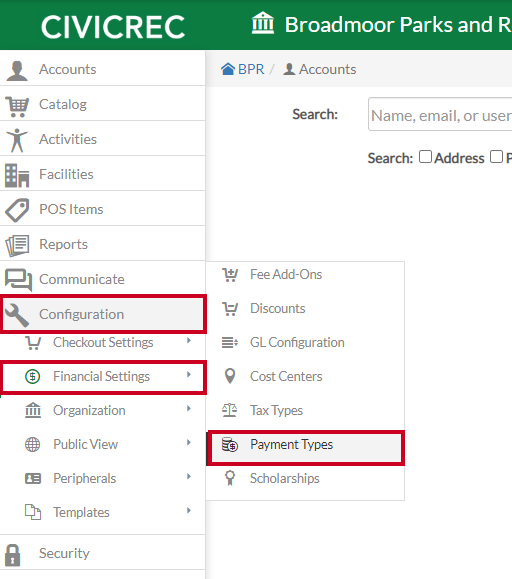Click the Financial Settings label
Viewport: 512px width, 579px height.
point(102,377)
